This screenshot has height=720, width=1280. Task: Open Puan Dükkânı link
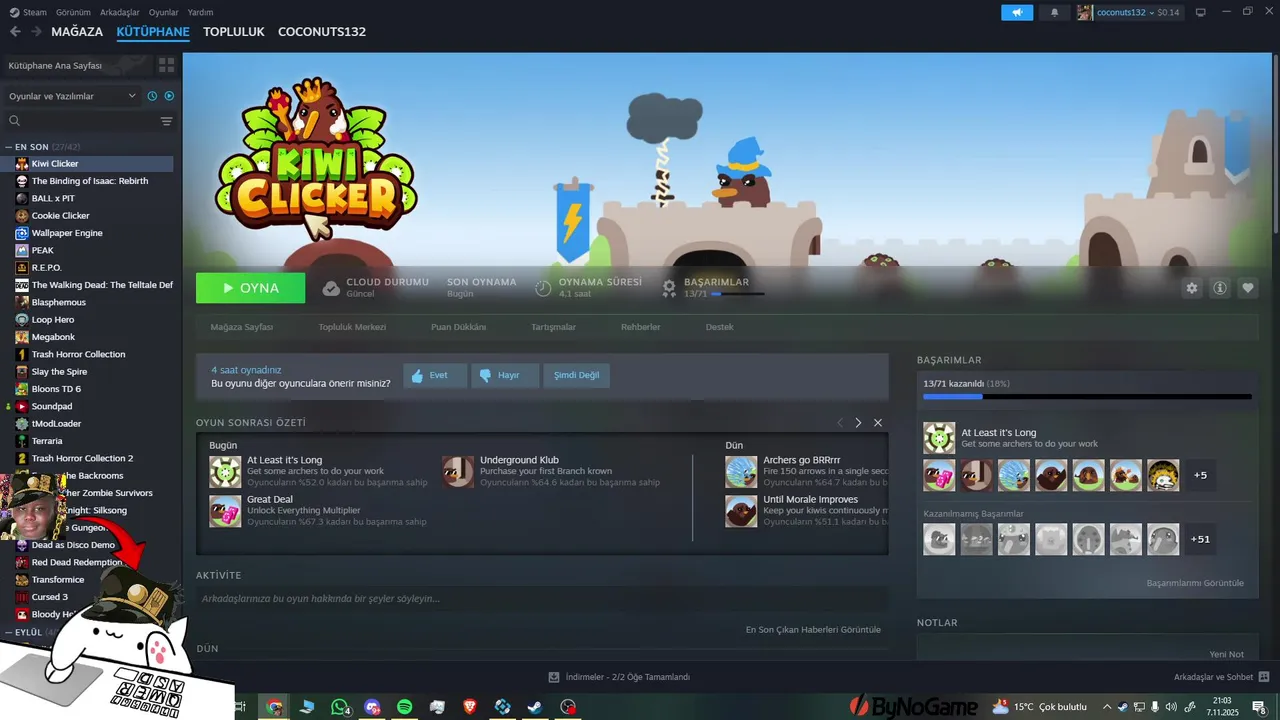point(458,327)
